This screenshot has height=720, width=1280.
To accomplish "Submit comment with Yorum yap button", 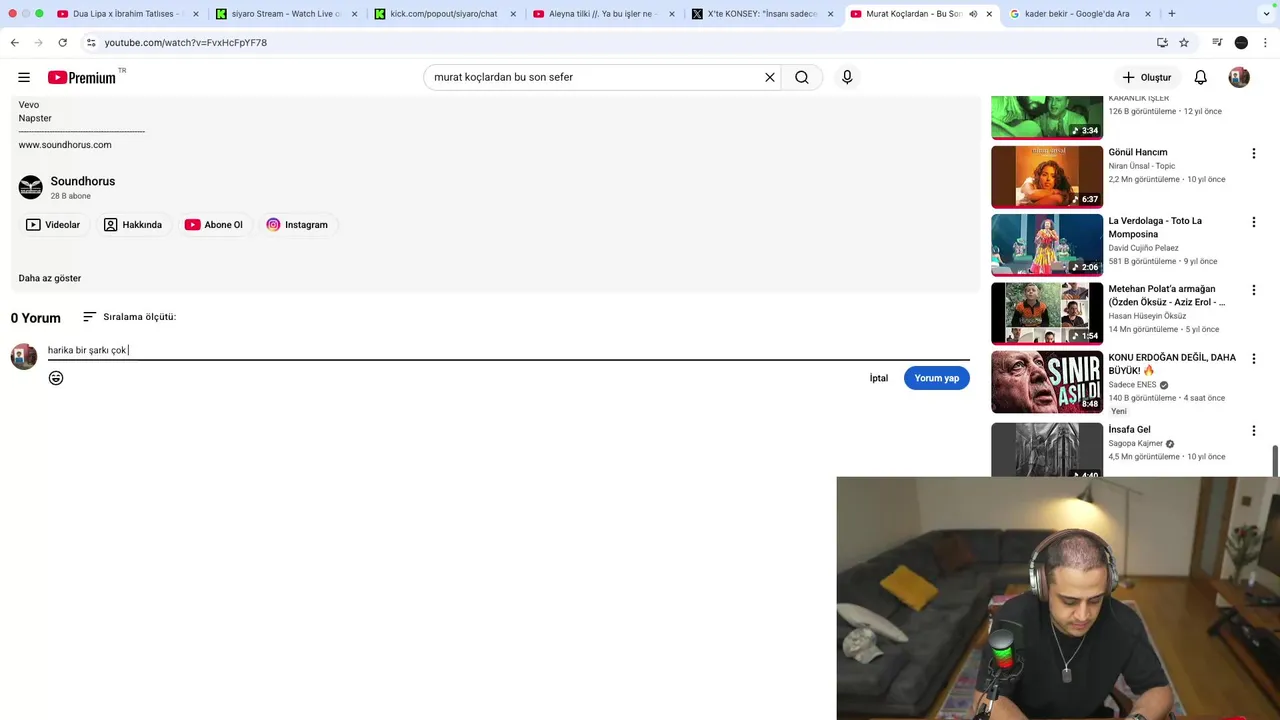I will [936, 378].
